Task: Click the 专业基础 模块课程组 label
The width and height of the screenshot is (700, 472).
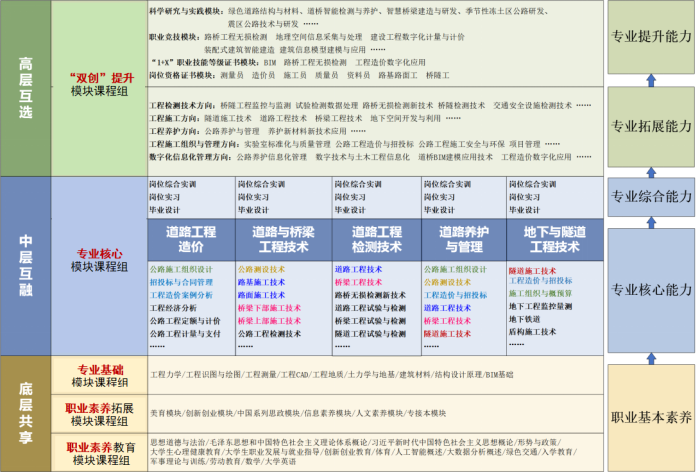Action: point(99,375)
